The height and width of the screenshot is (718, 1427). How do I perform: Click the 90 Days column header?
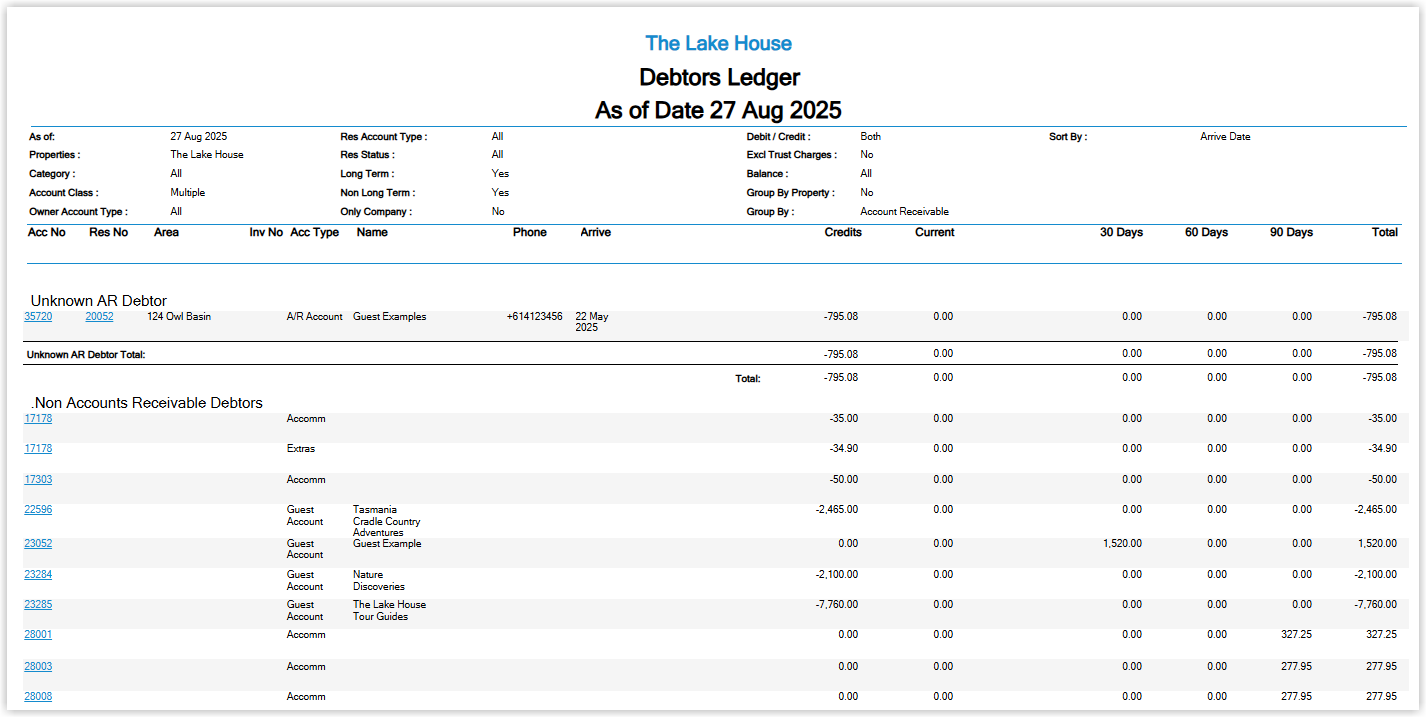coord(1291,232)
